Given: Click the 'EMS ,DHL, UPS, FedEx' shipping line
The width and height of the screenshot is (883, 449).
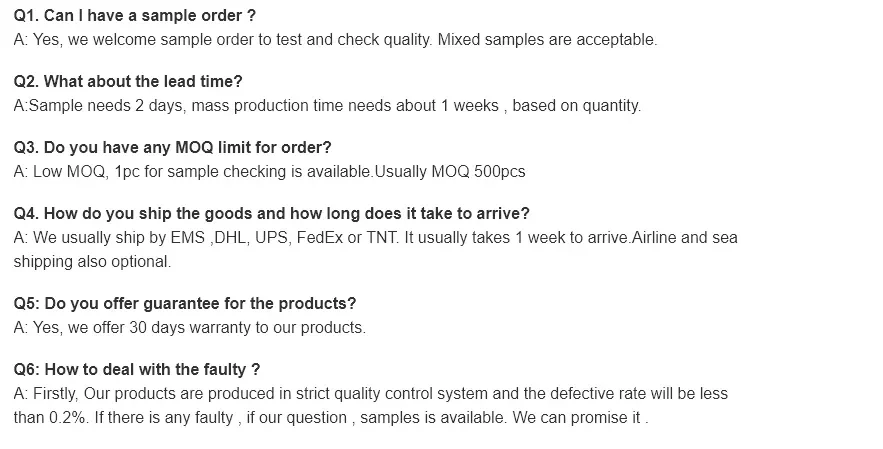Looking at the screenshot, I should click(376, 237).
